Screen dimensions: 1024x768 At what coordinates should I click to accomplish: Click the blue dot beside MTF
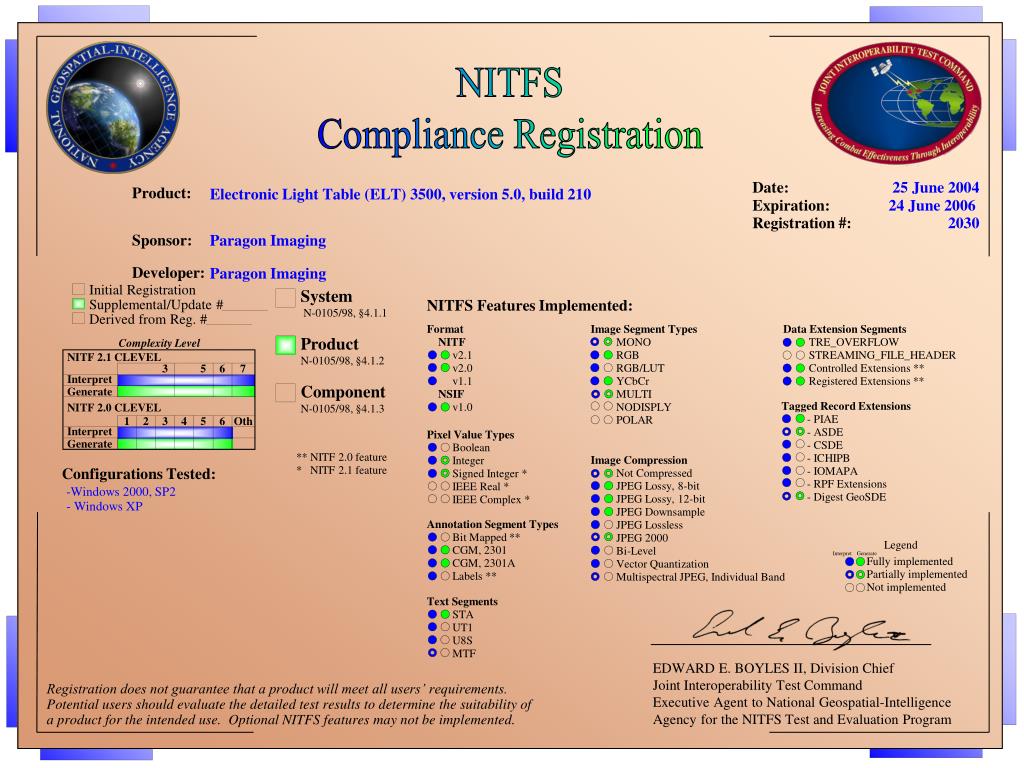(432, 652)
